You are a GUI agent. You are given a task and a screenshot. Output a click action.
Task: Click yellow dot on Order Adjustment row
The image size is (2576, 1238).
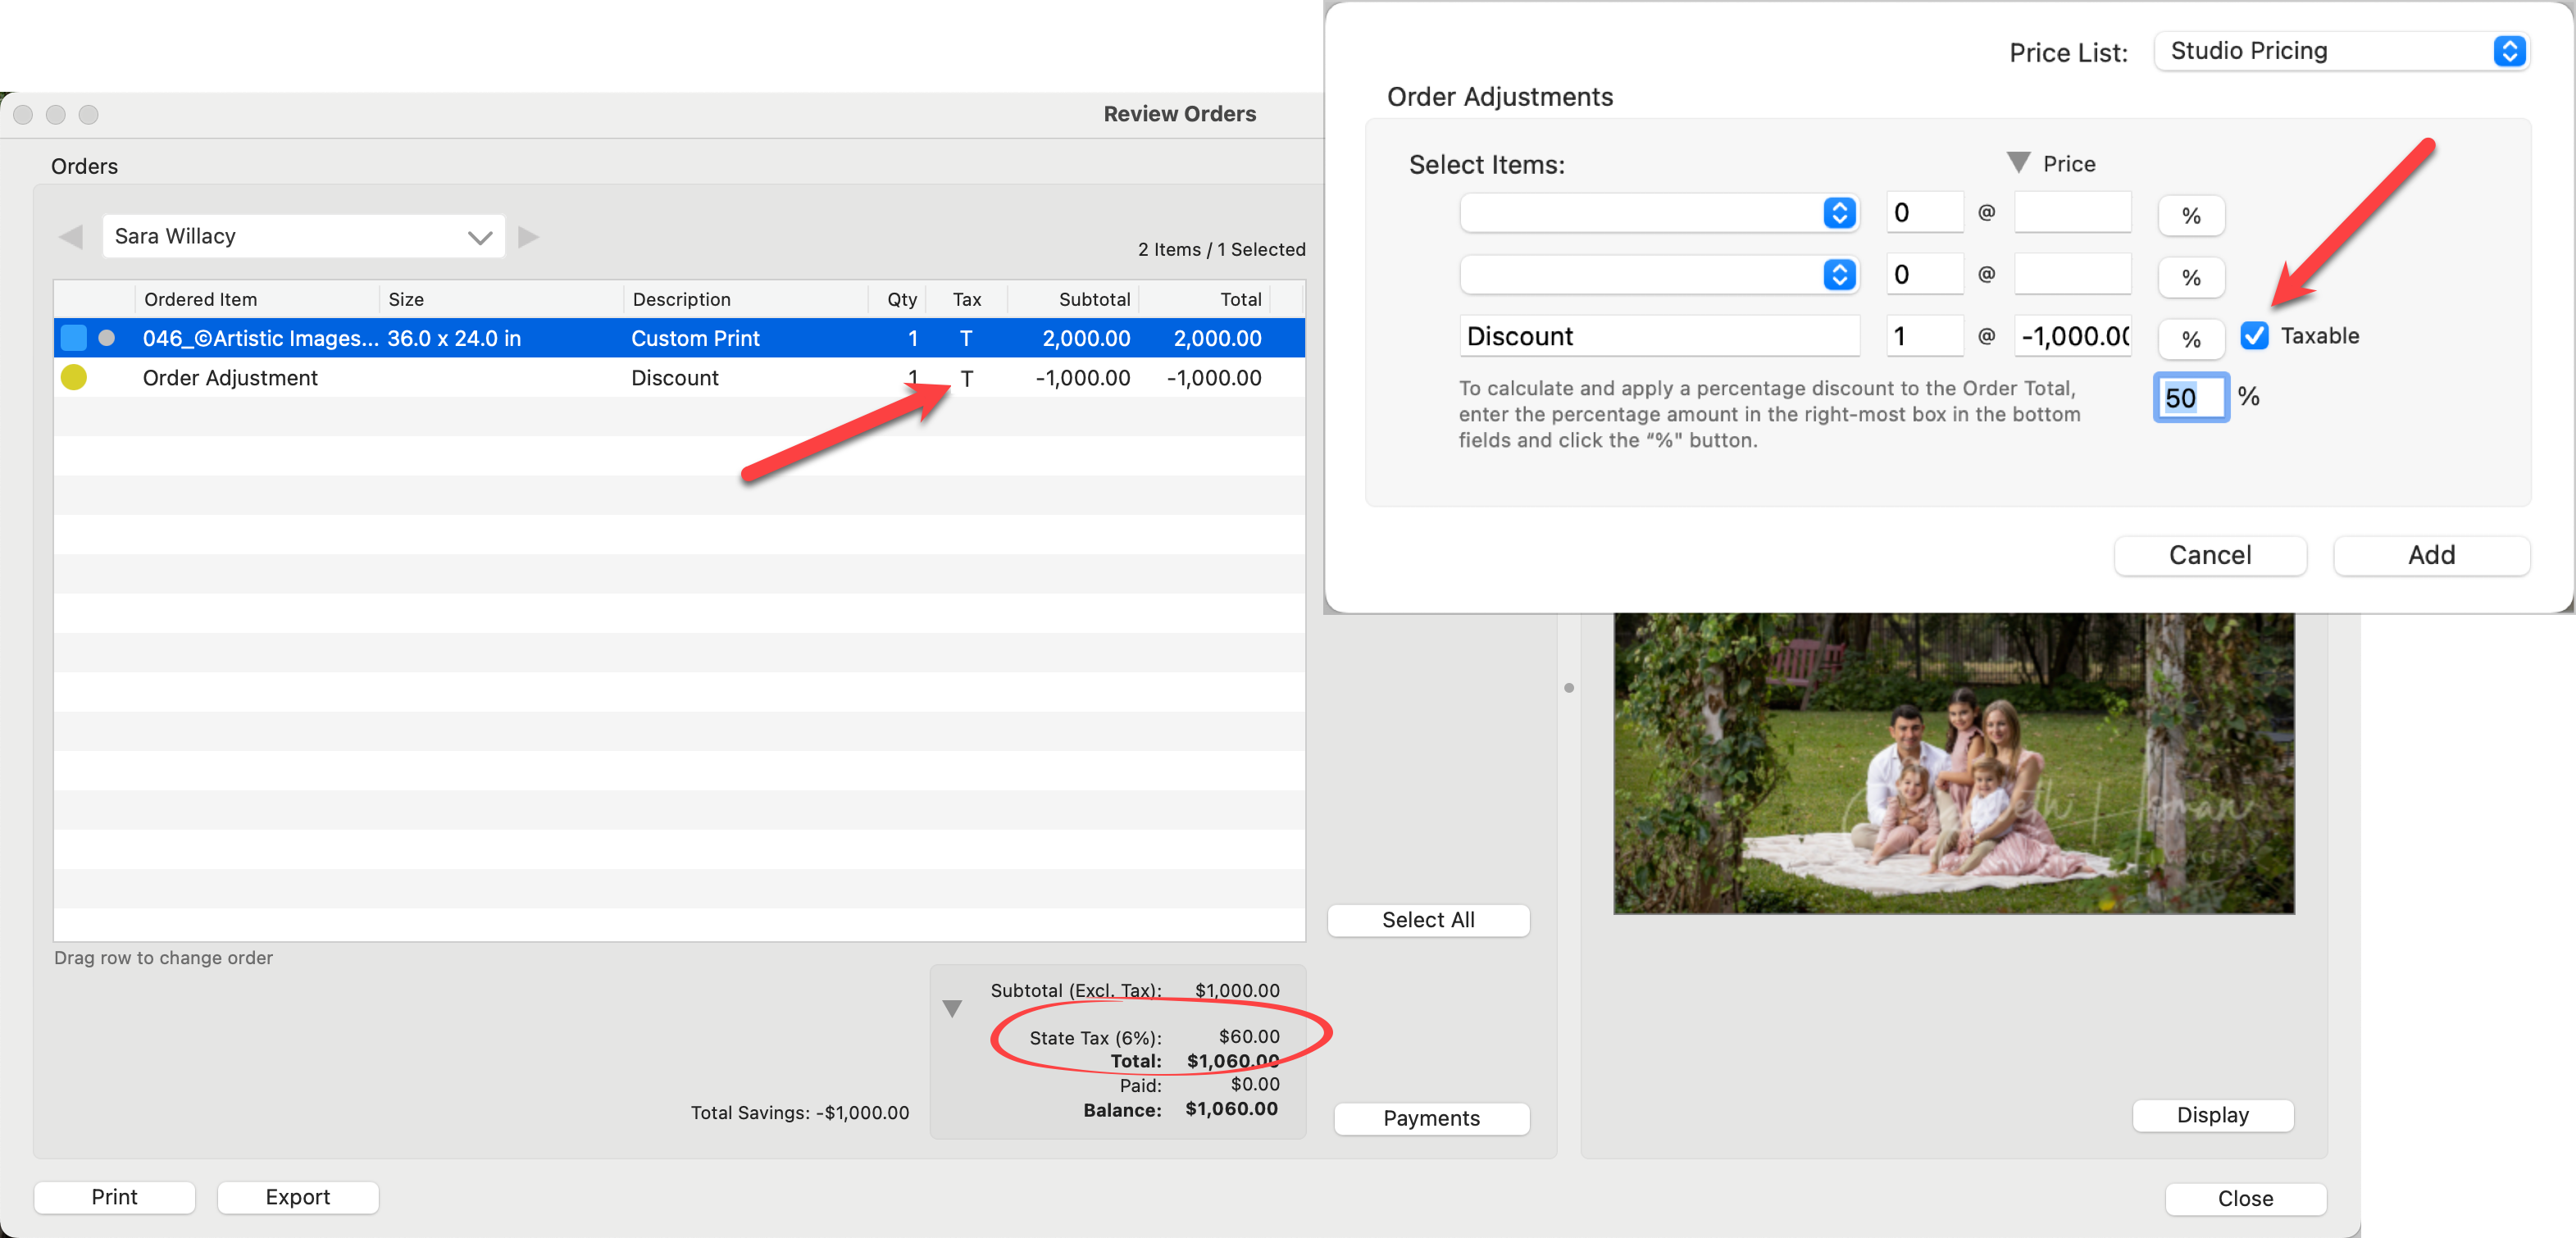pyautogui.click(x=74, y=378)
